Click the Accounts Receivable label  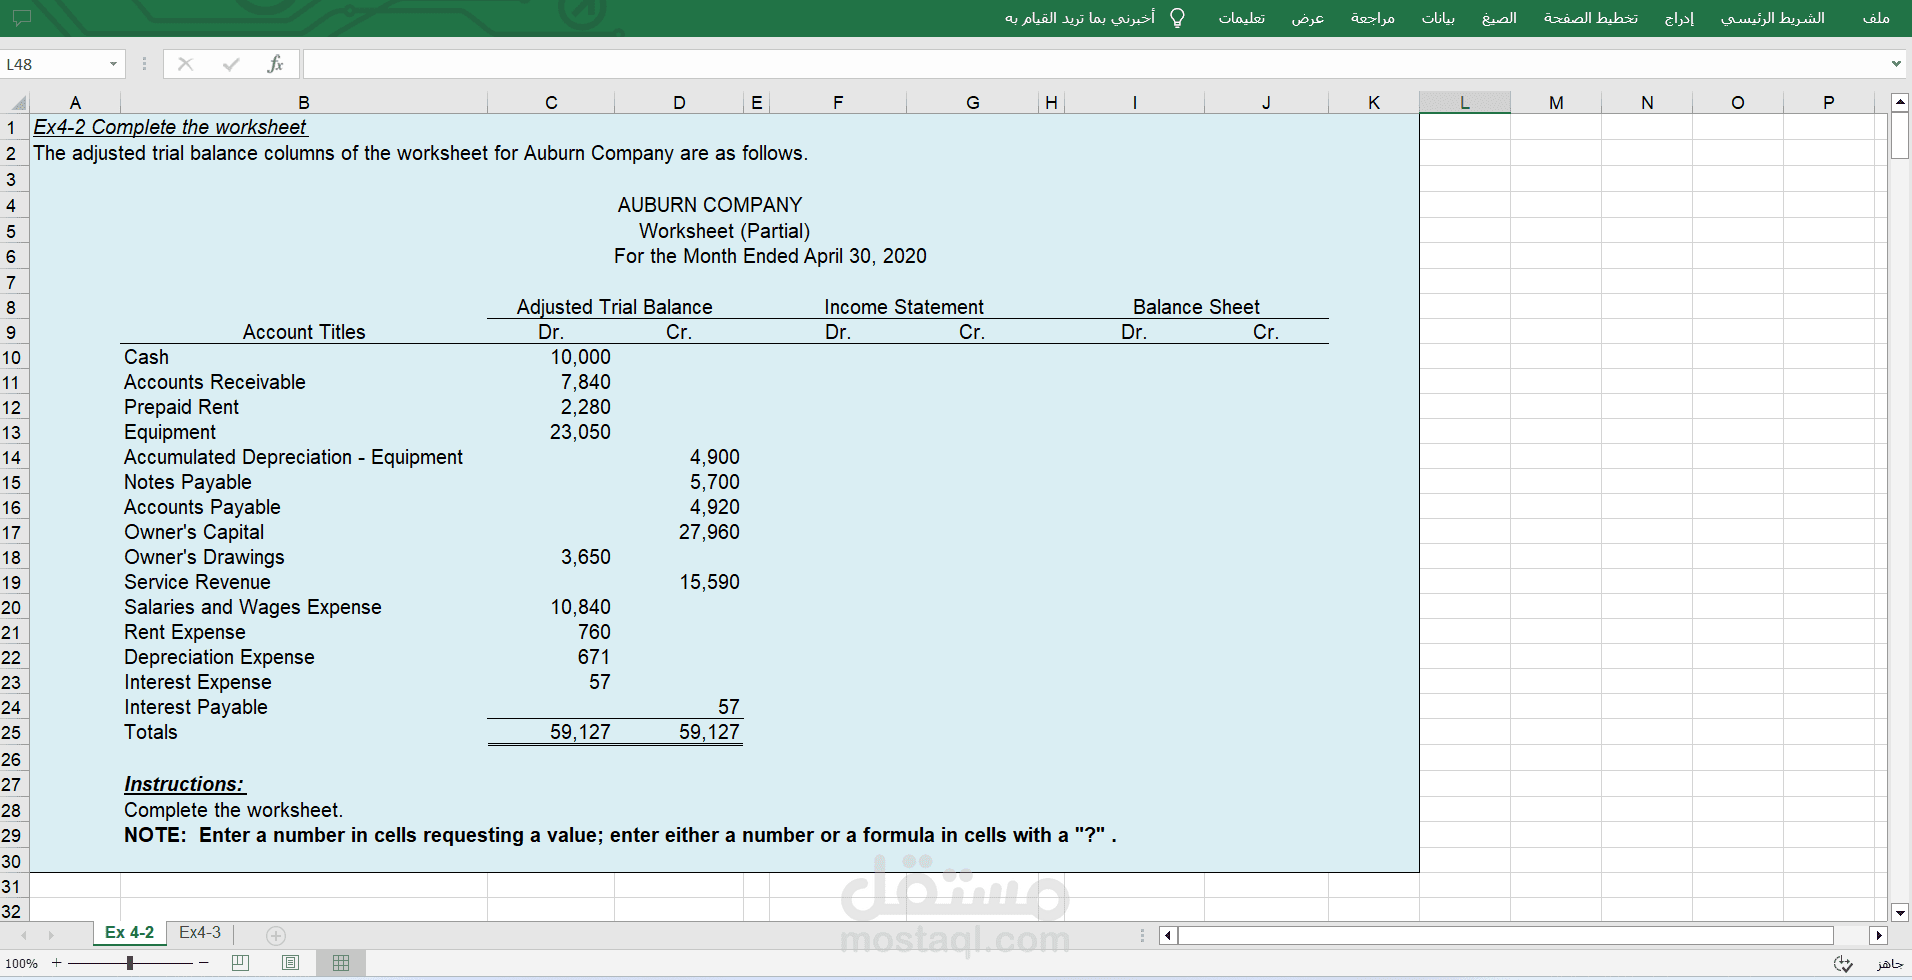pyautogui.click(x=215, y=382)
